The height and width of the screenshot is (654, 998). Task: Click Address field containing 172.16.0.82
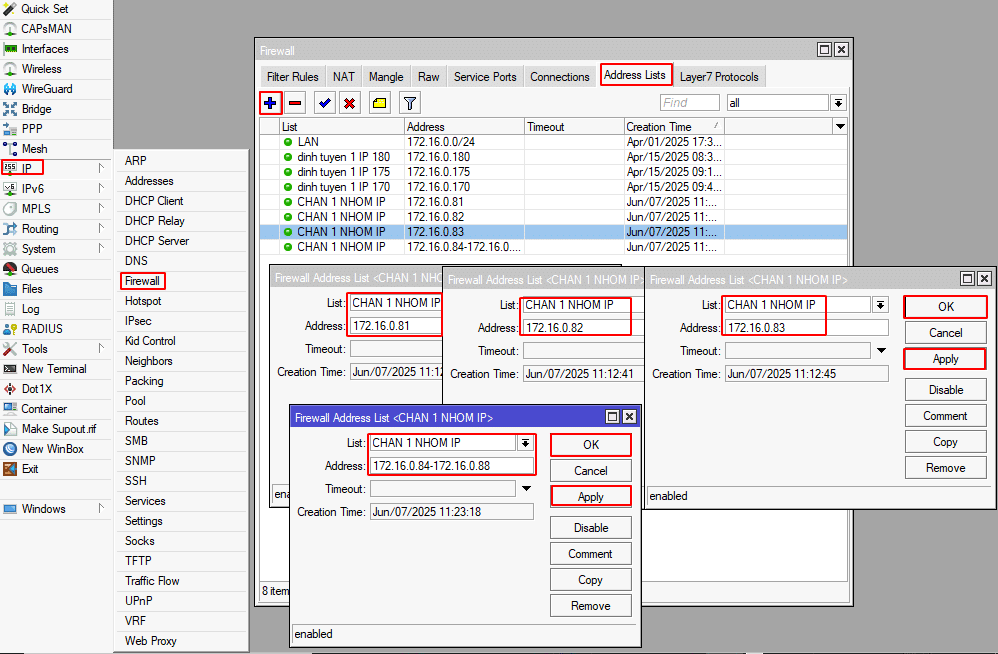coord(583,328)
